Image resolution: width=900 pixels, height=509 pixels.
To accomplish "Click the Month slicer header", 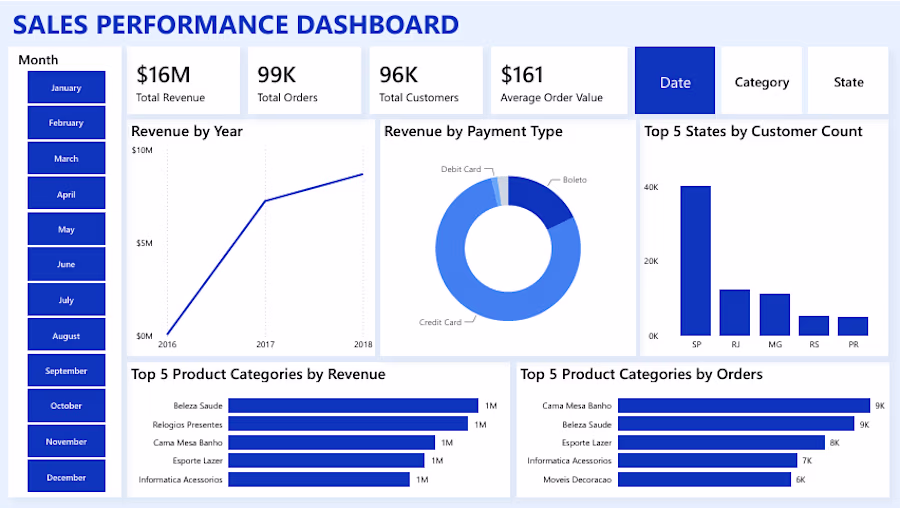I will coord(38,60).
